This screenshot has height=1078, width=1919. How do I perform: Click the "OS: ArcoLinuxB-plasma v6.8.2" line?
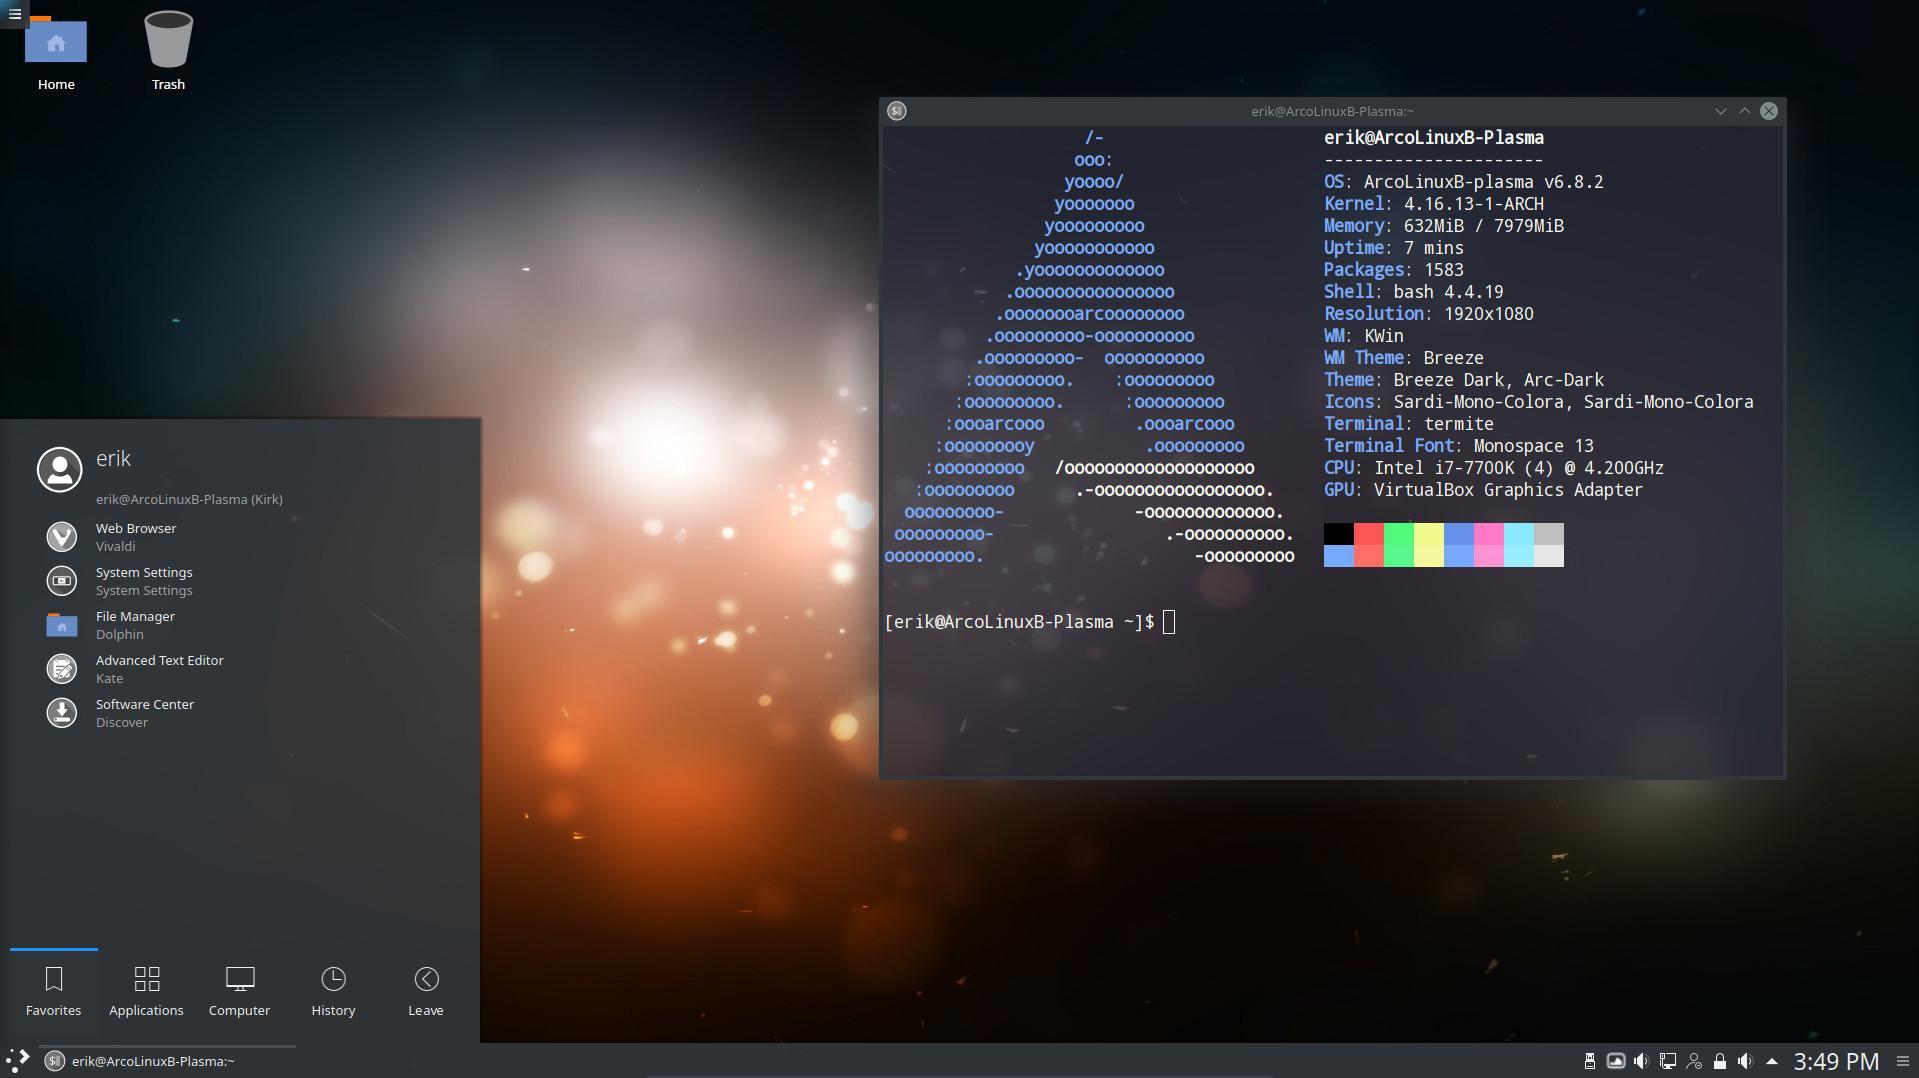1463,182
